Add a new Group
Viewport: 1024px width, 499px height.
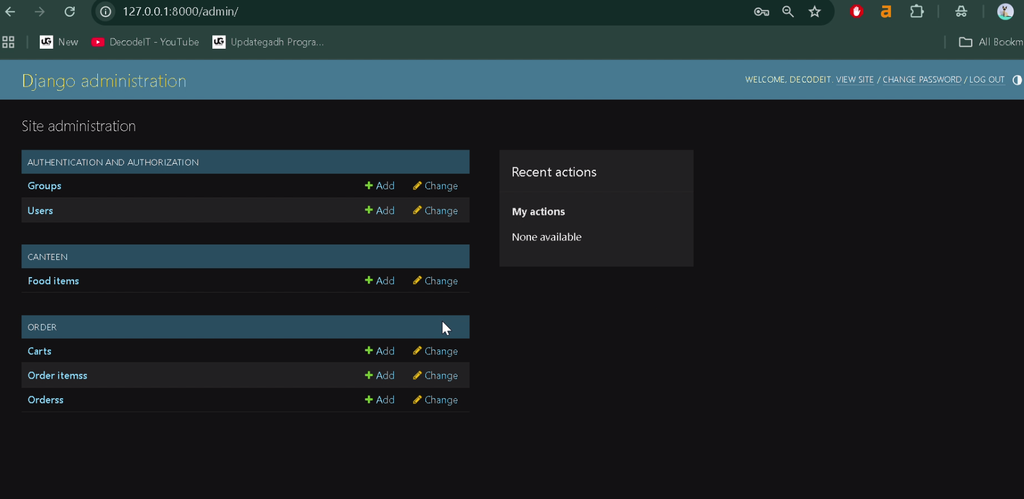tap(379, 185)
